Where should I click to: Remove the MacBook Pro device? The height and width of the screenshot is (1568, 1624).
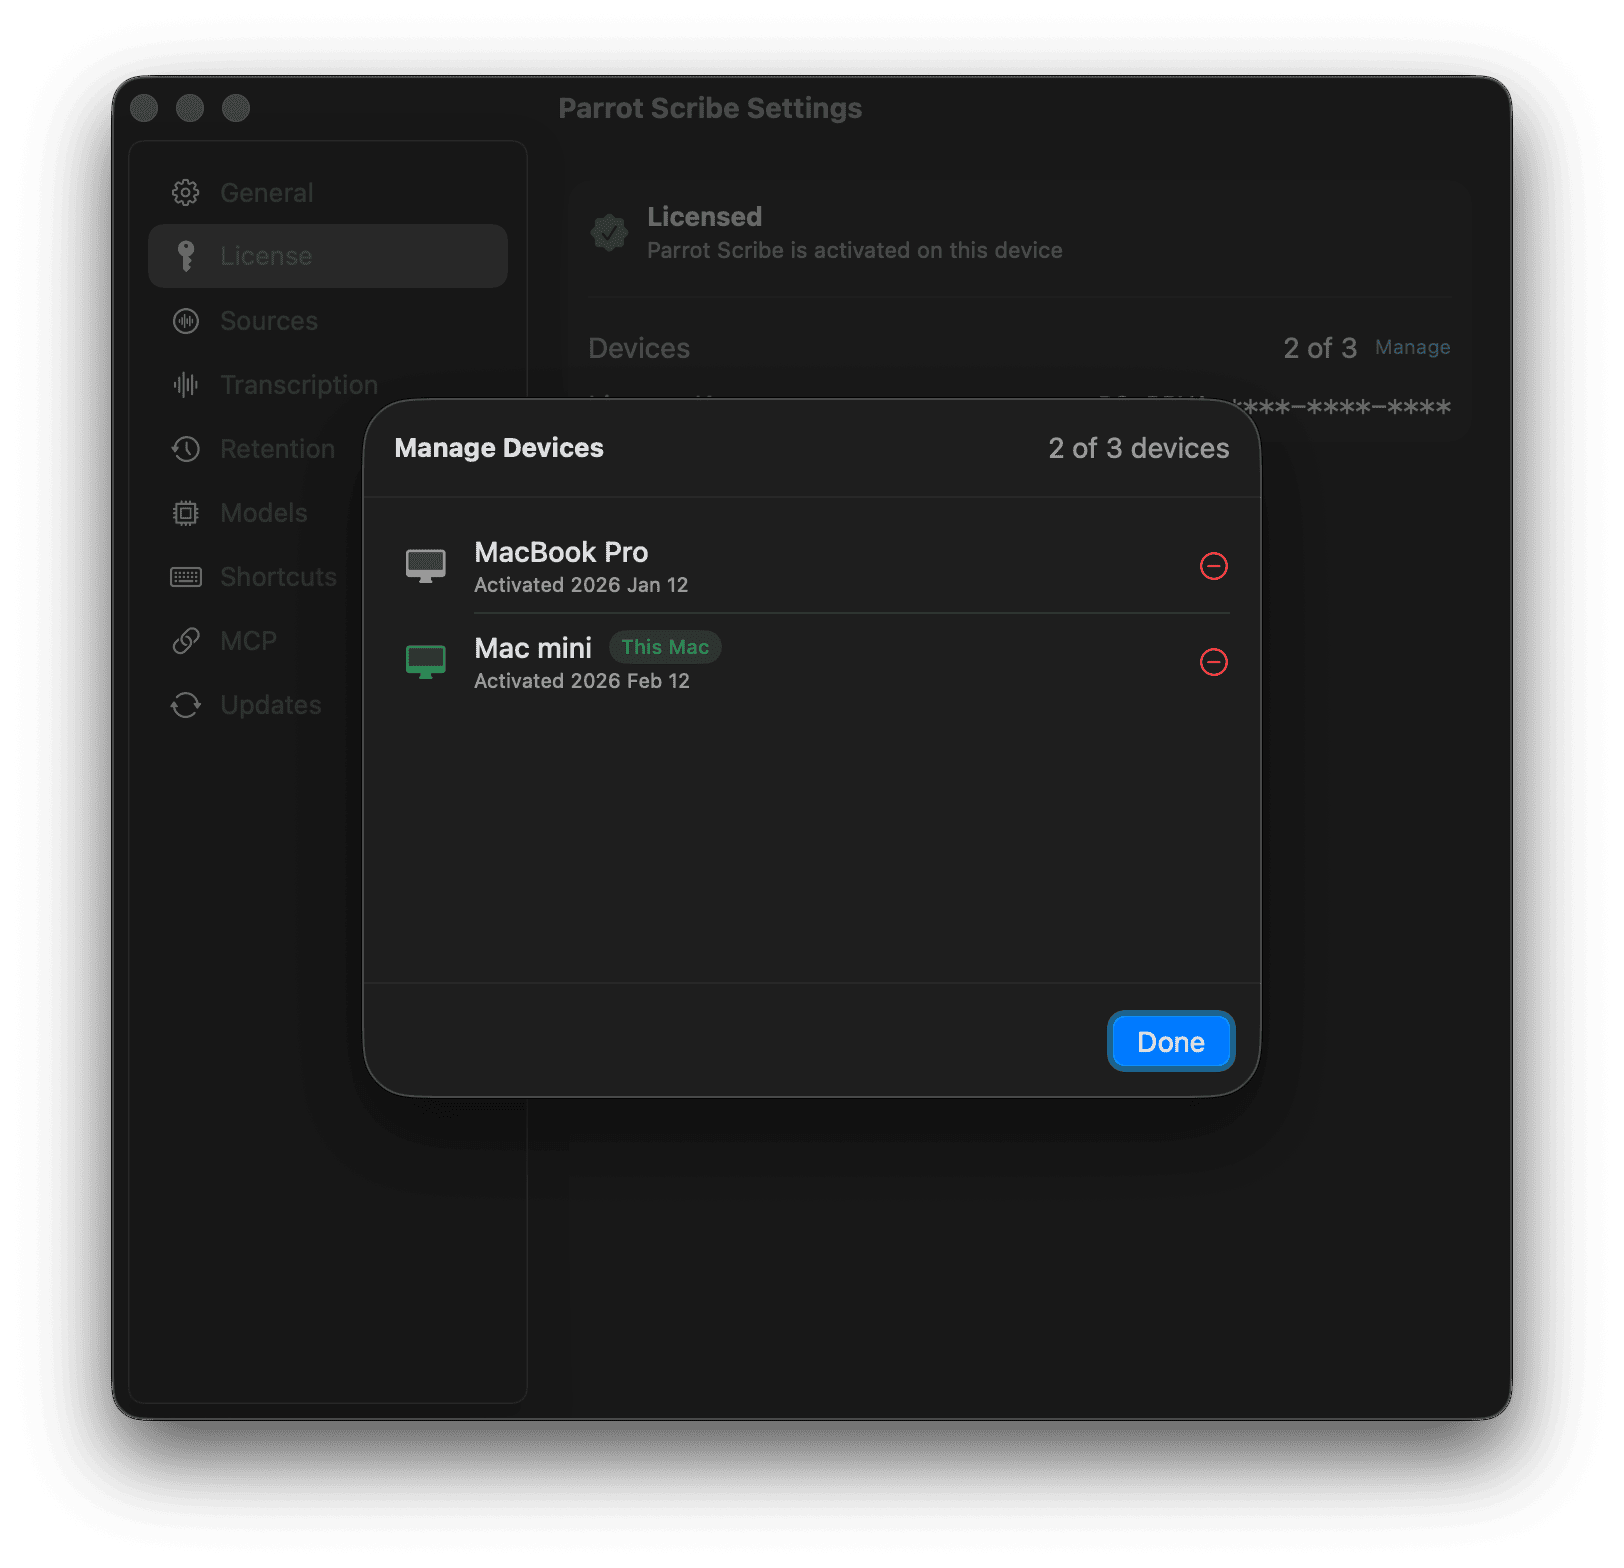(1213, 566)
